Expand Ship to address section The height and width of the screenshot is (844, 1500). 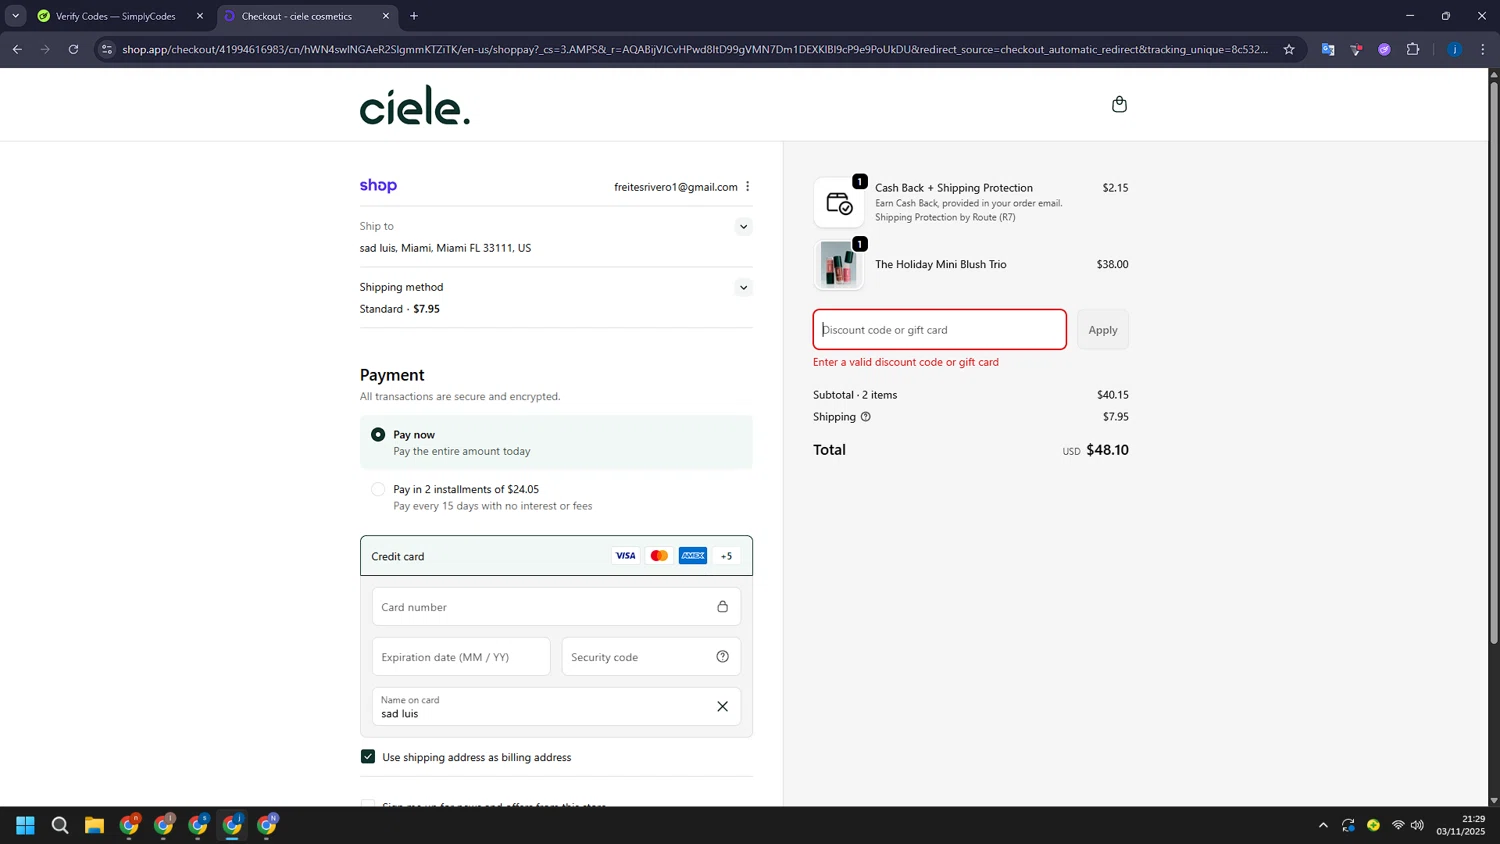tap(743, 227)
